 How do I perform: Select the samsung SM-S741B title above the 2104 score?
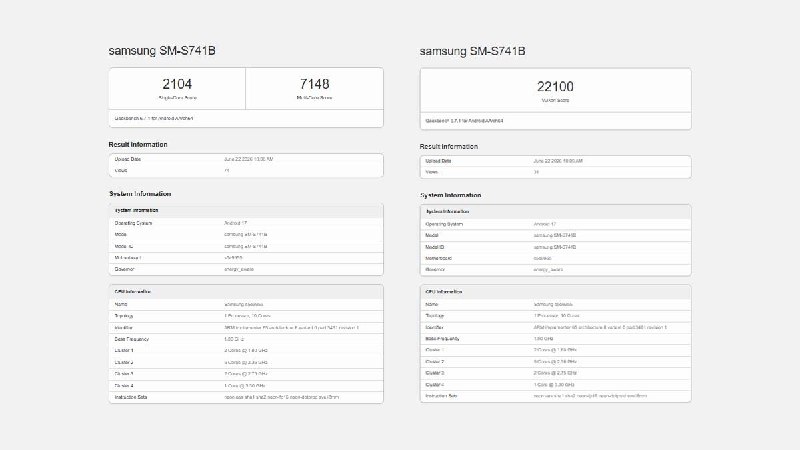[x=162, y=51]
